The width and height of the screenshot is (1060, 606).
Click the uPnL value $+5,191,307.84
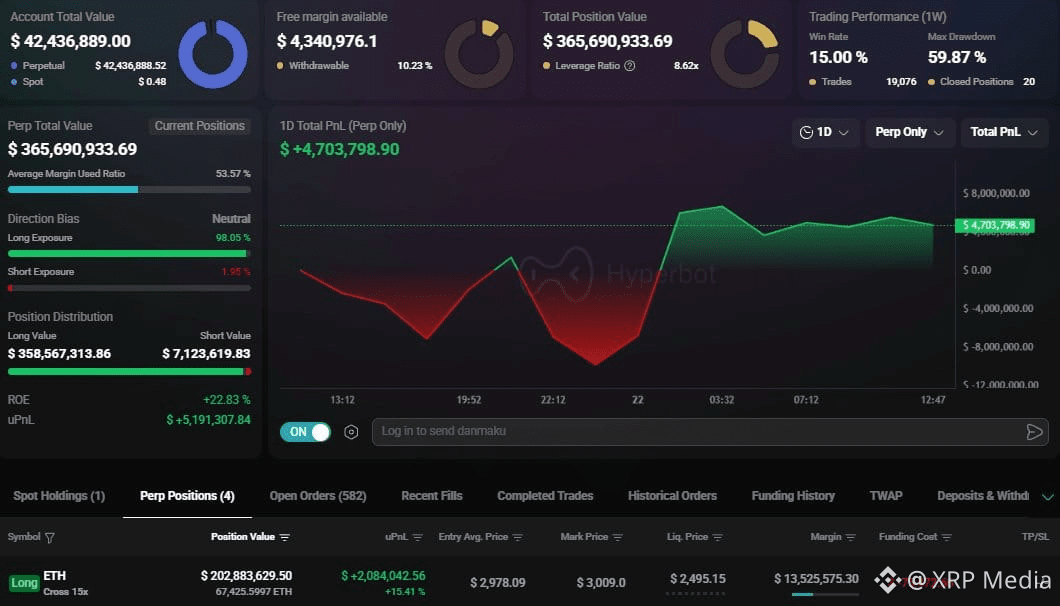(208, 420)
